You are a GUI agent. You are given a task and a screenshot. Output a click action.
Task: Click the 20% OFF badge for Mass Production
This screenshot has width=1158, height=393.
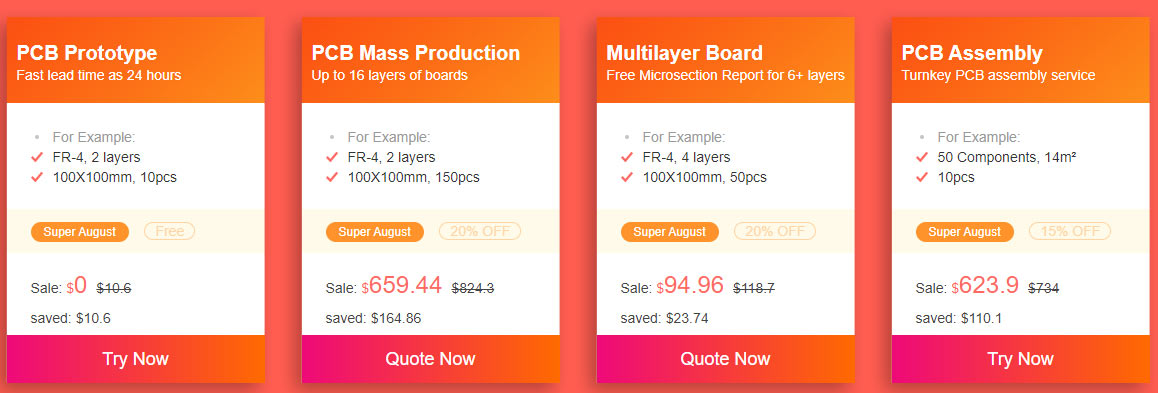tap(480, 231)
